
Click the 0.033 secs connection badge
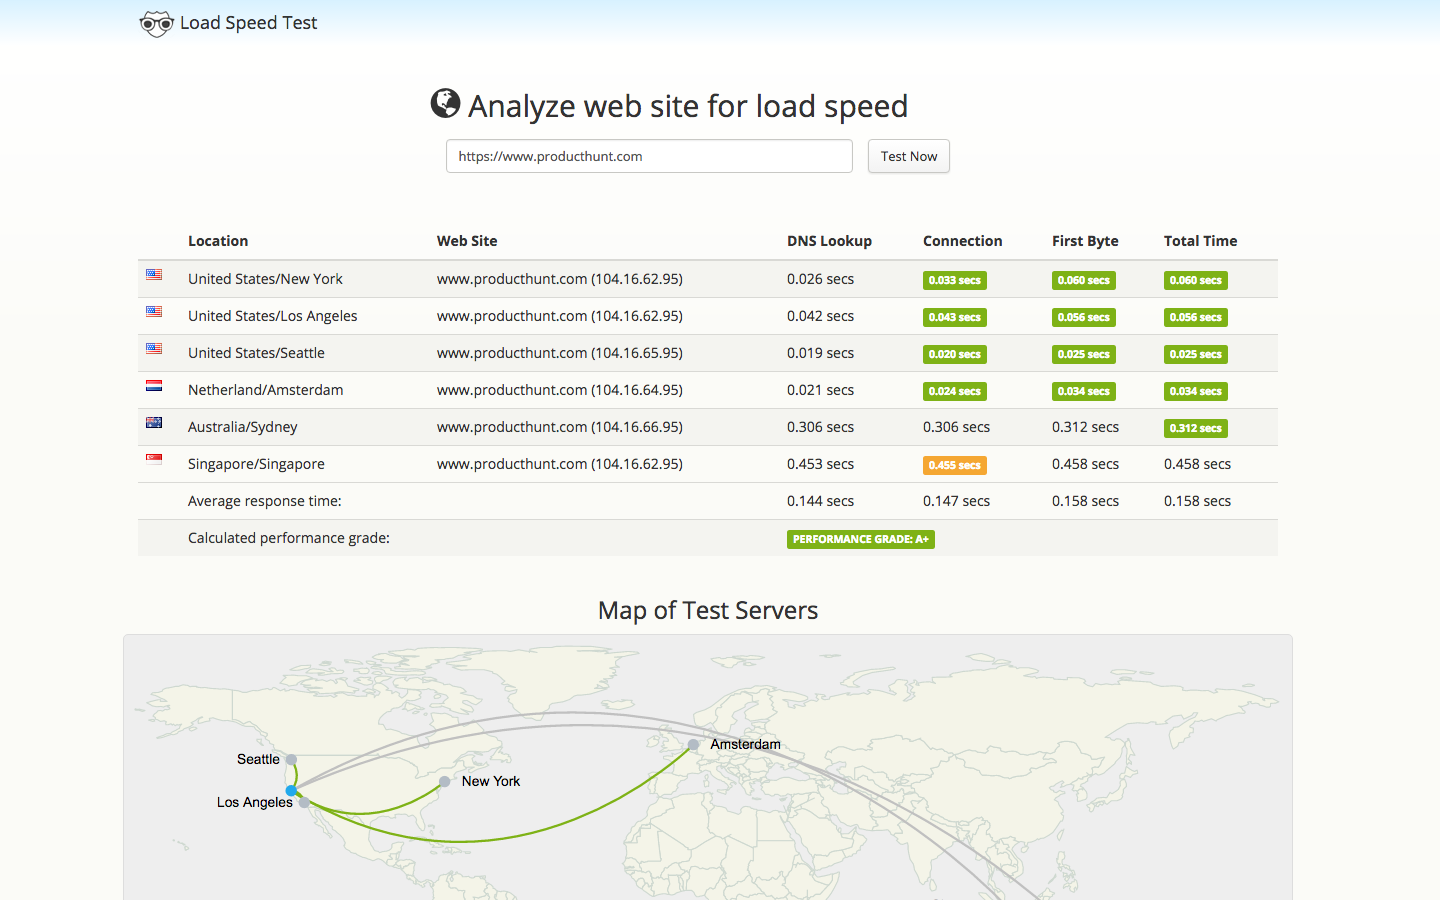coord(955,280)
